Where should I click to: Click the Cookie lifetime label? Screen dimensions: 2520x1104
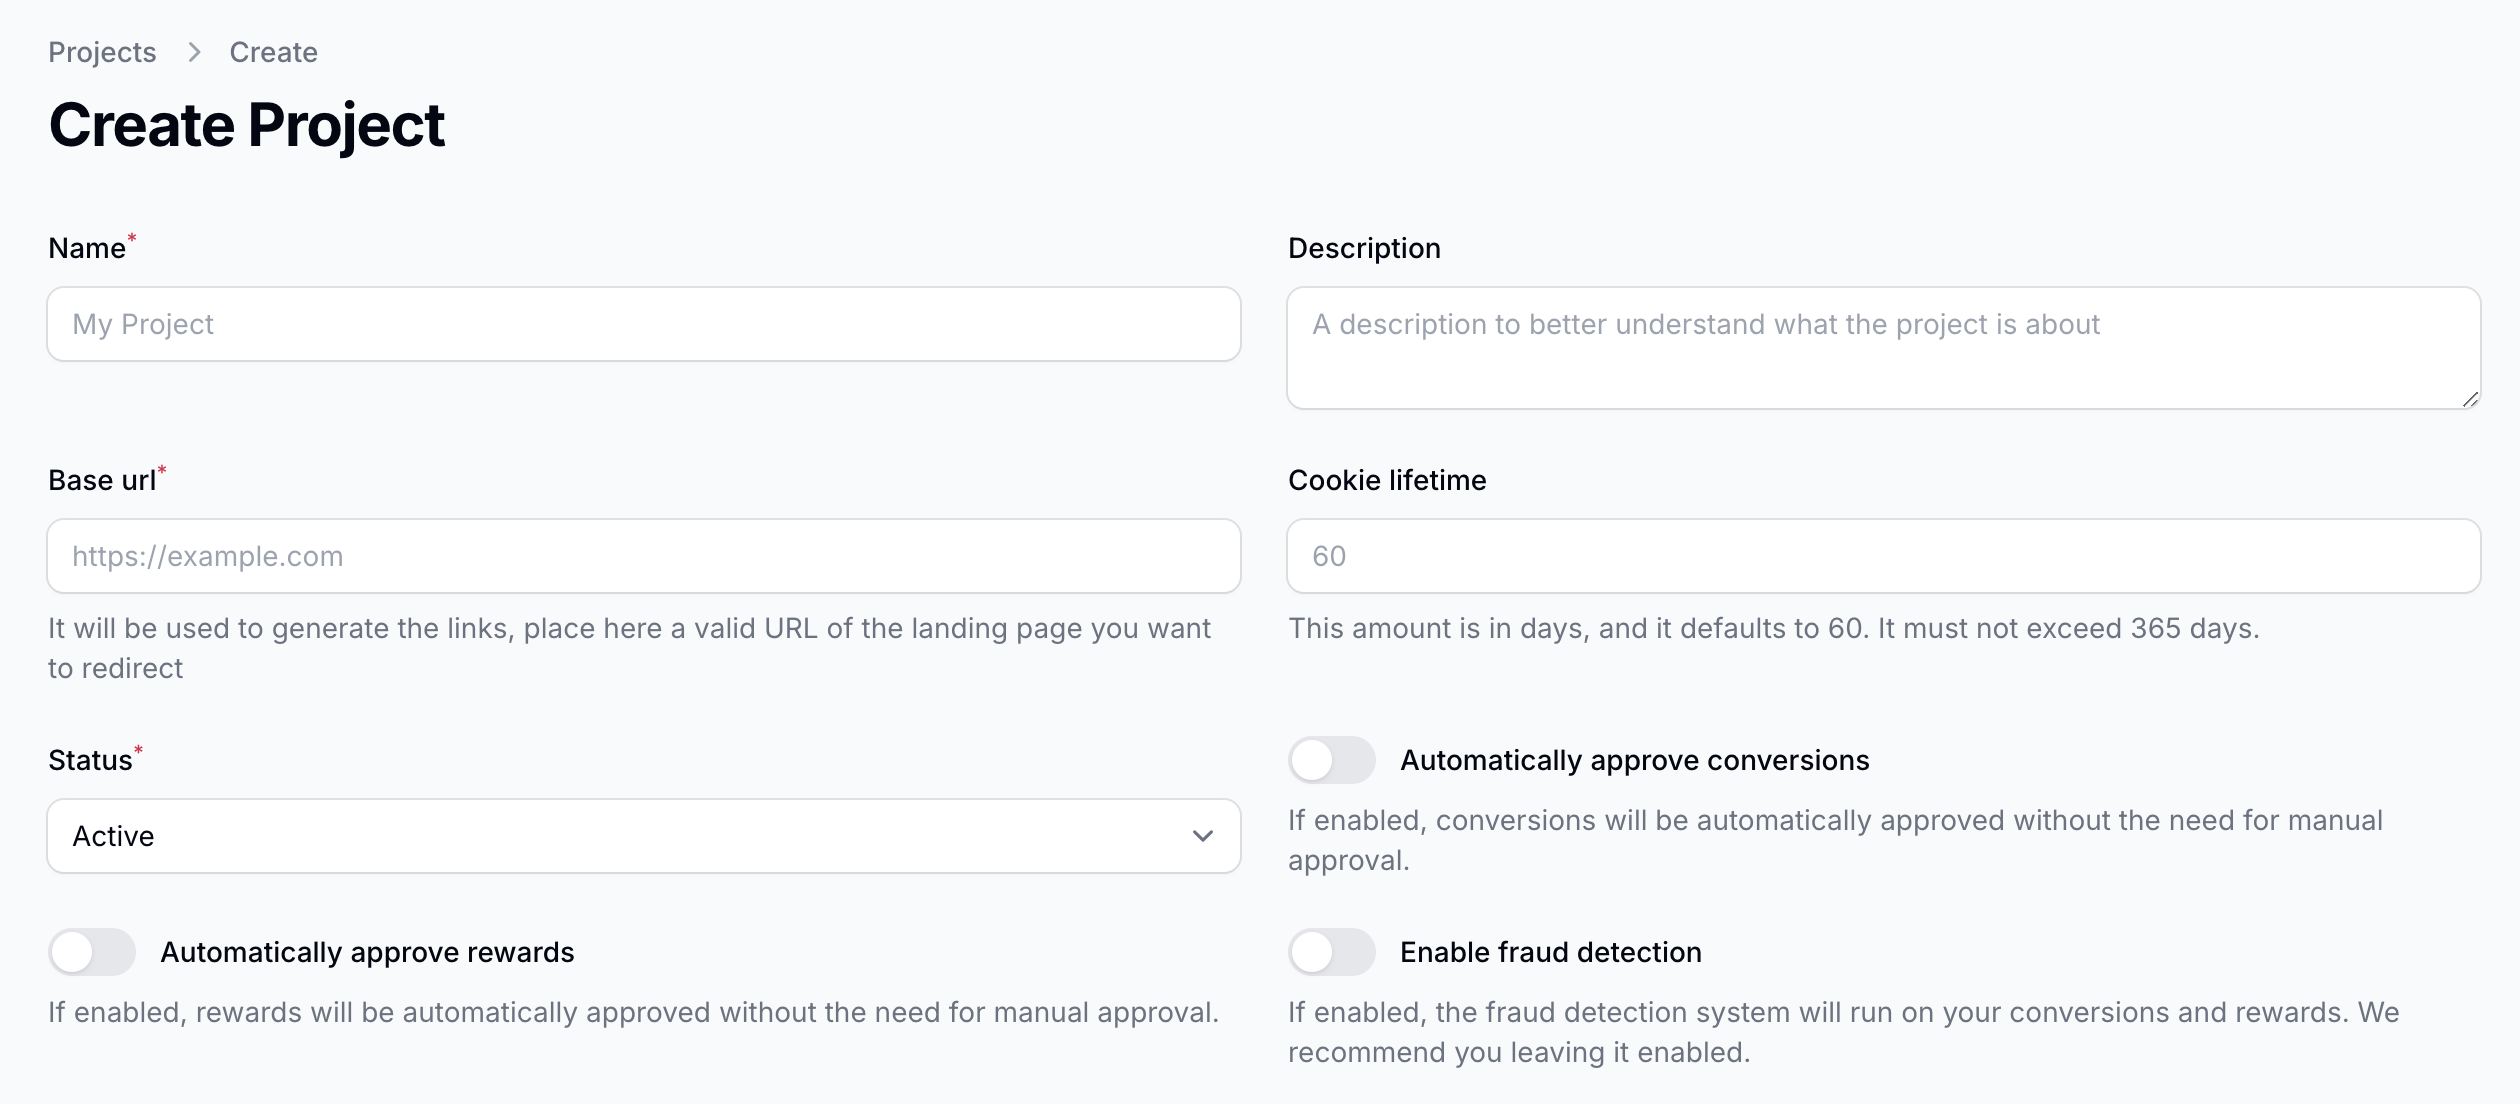1387,480
